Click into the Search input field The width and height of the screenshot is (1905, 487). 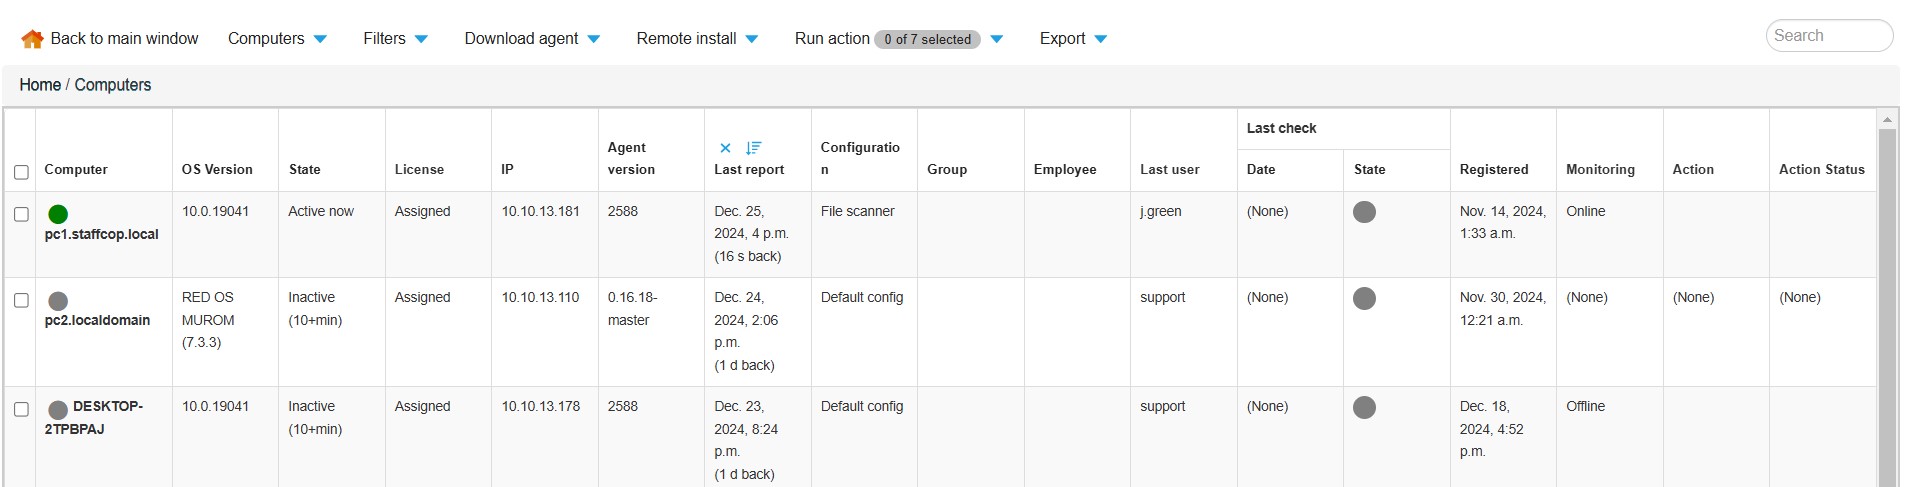pyautogui.click(x=1828, y=36)
